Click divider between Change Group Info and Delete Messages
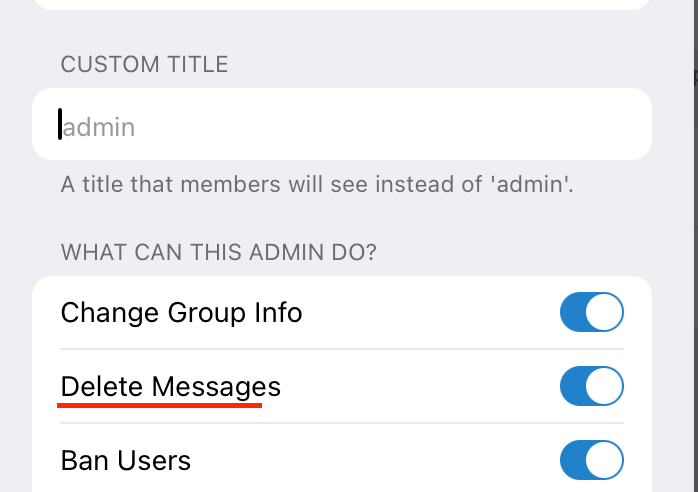 [x=340, y=349]
